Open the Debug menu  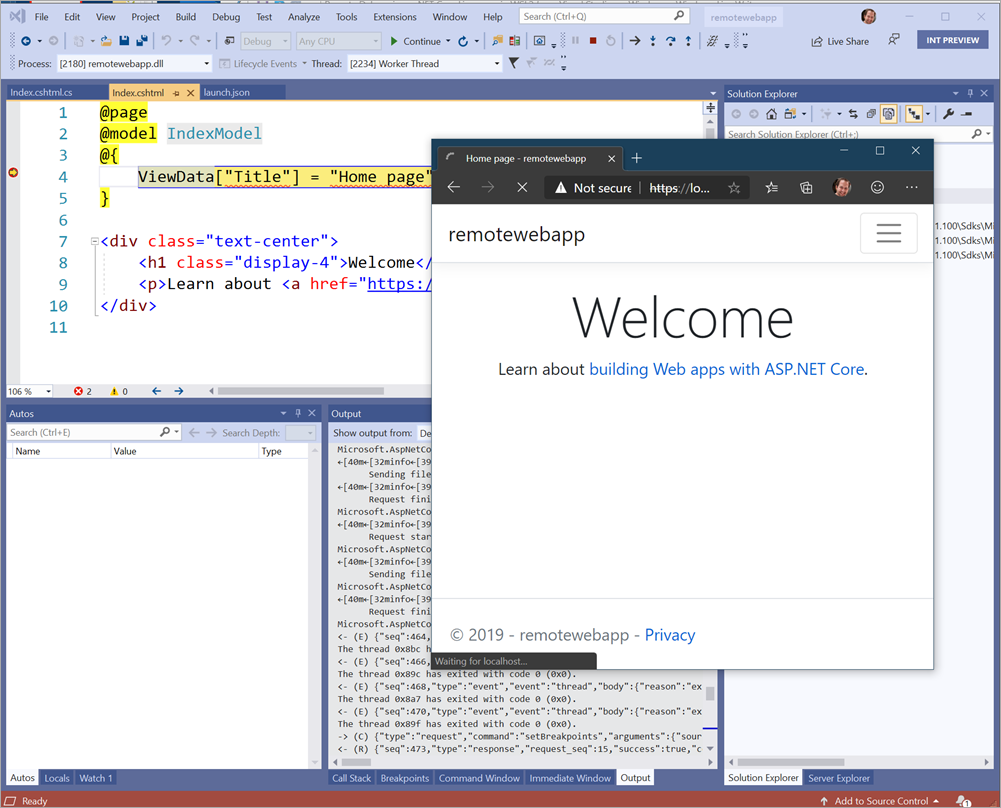(226, 16)
